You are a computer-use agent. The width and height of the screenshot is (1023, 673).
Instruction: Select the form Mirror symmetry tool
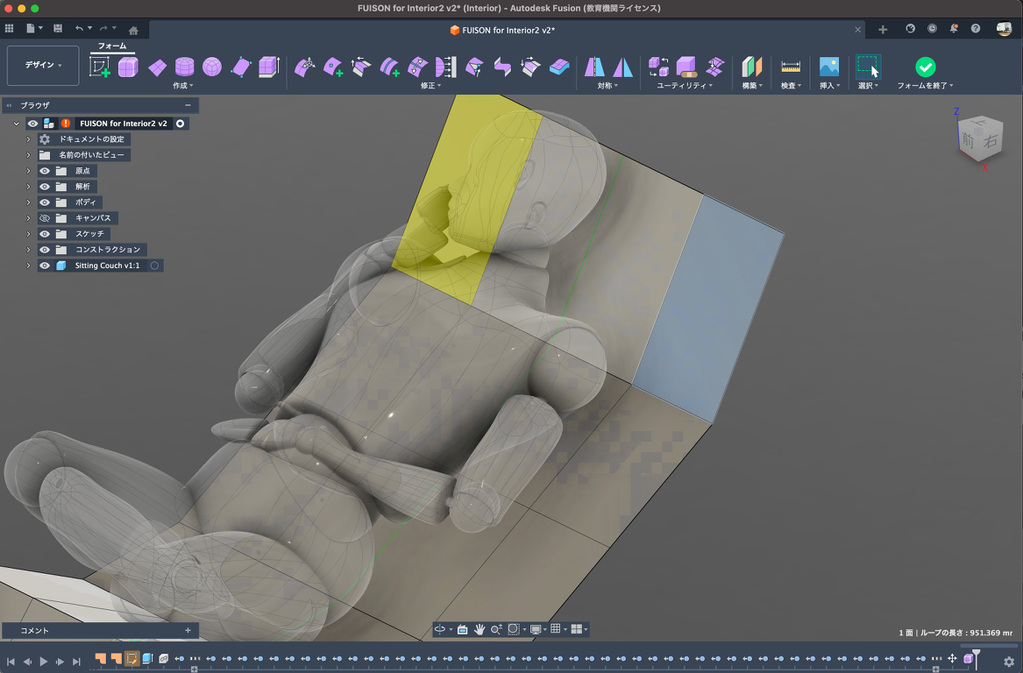595,67
